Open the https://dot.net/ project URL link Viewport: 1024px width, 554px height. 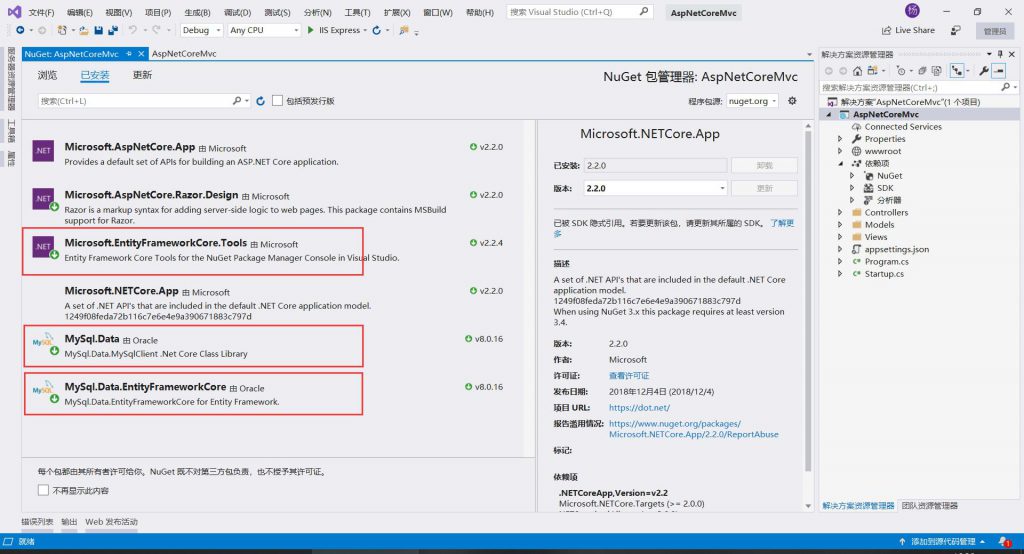click(x=637, y=408)
